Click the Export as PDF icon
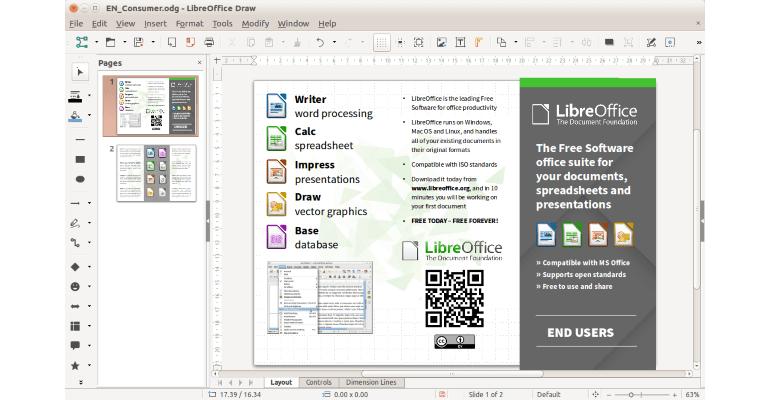Screen dimensions: 770x400 coord(190,42)
